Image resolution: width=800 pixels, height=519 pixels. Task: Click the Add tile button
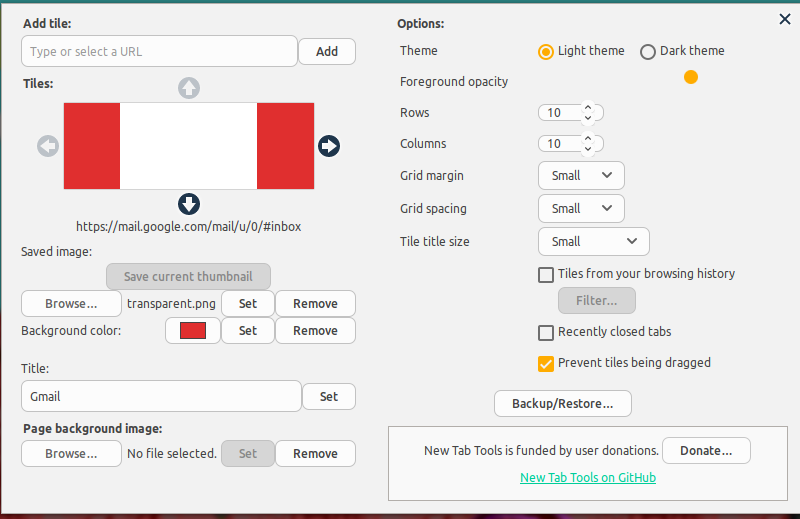(x=327, y=52)
